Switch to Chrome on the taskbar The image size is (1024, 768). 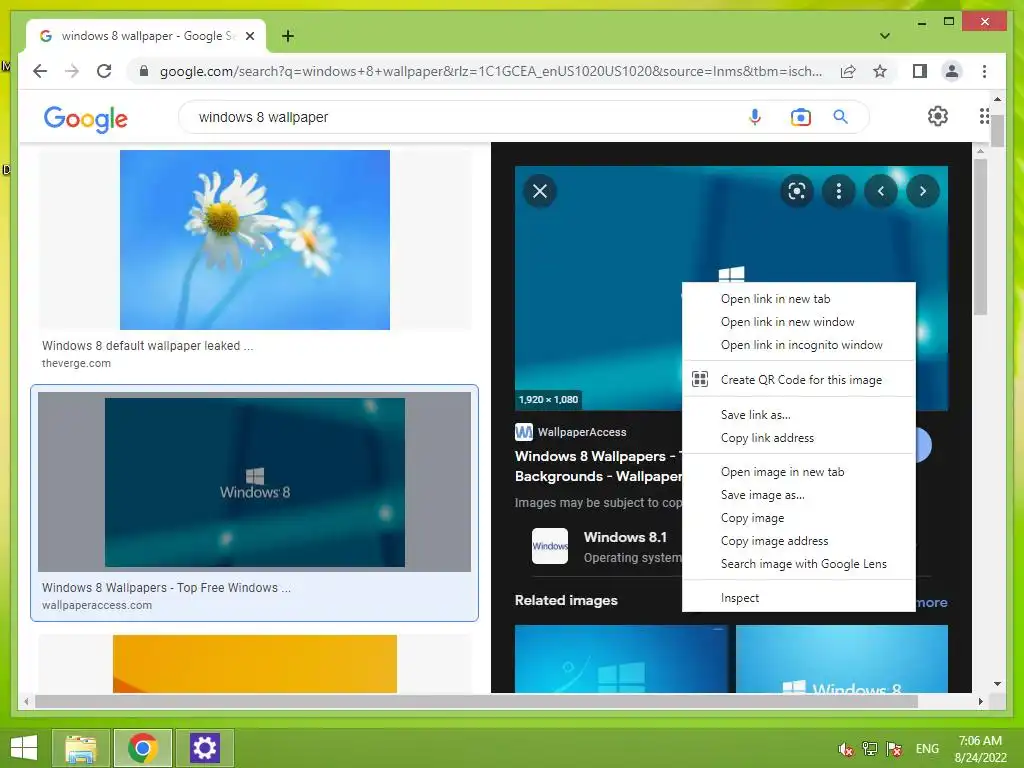[x=143, y=748]
